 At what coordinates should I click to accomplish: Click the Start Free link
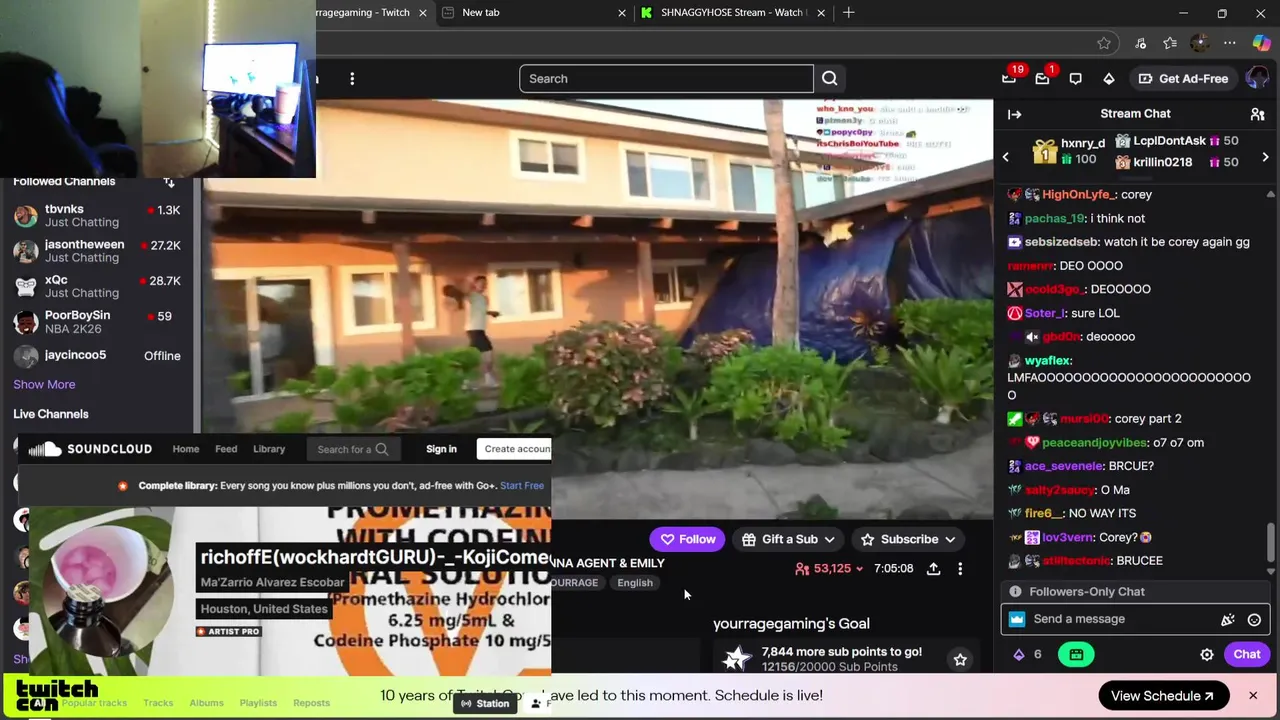[522, 486]
